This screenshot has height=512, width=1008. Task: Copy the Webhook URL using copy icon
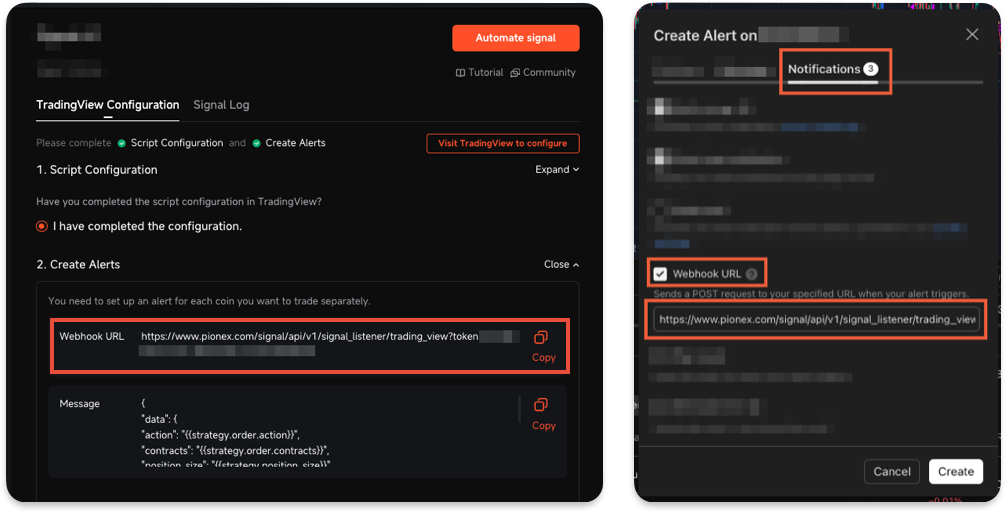541,338
